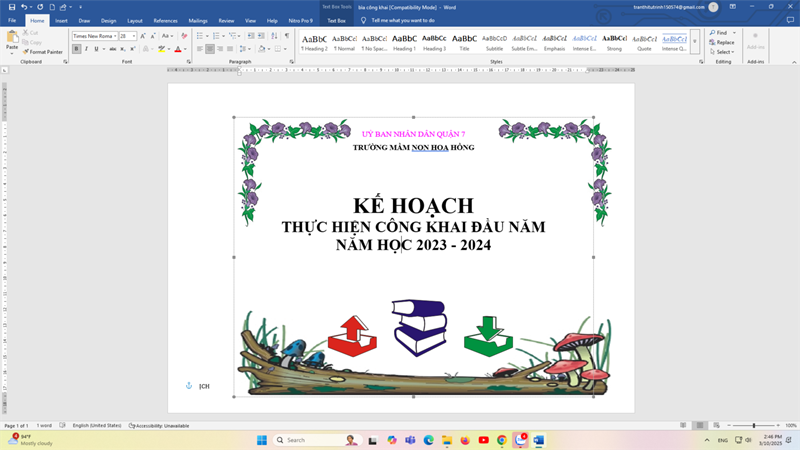The height and width of the screenshot is (450, 800).
Task: Click the Undo arrow icon
Action: pyautogui.click(x=24, y=7)
